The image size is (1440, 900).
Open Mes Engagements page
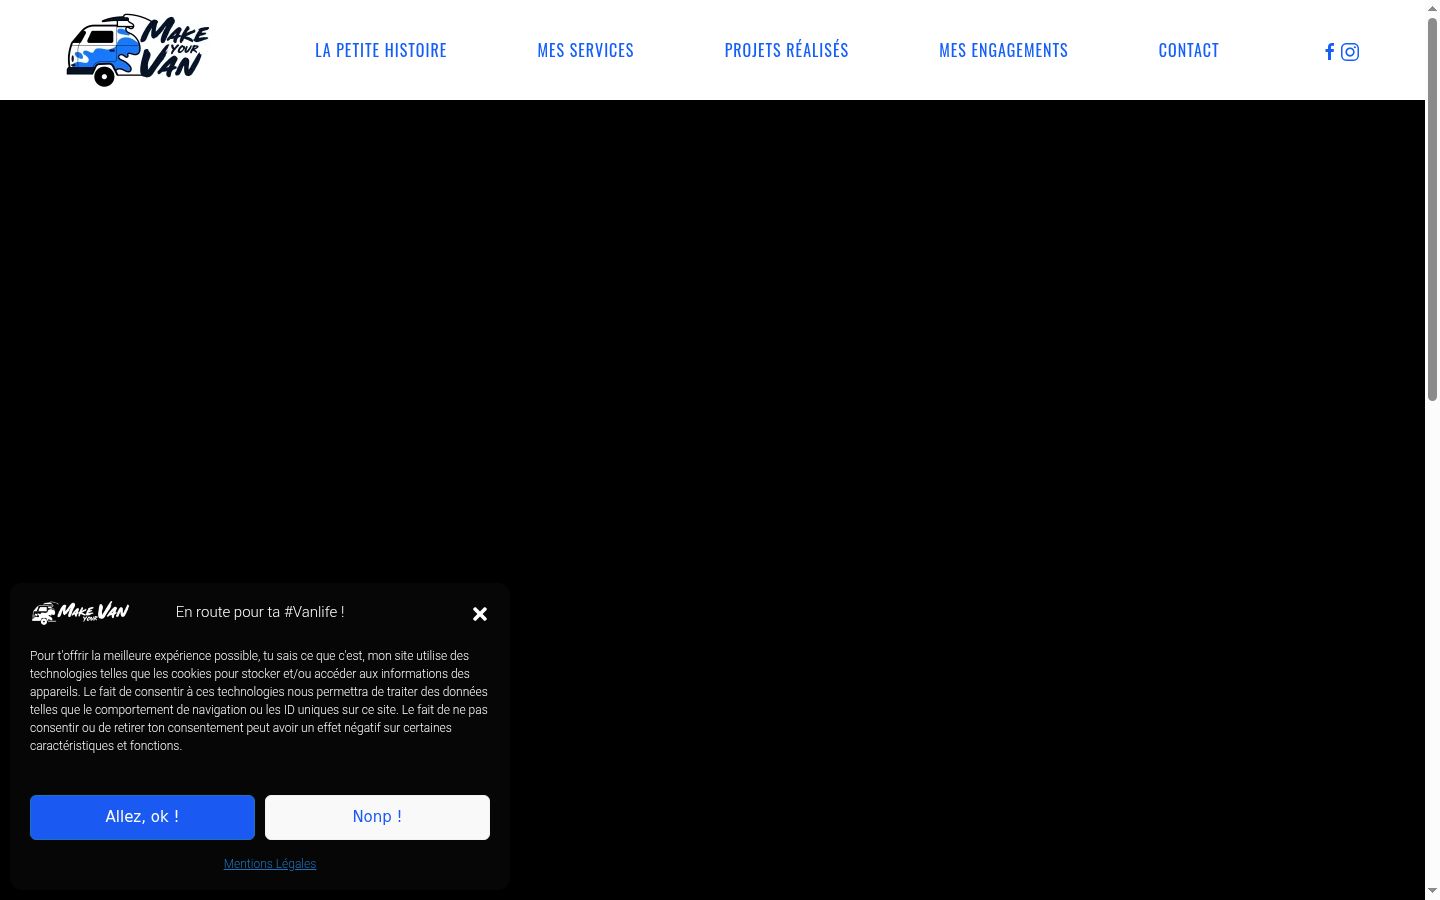click(1004, 50)
